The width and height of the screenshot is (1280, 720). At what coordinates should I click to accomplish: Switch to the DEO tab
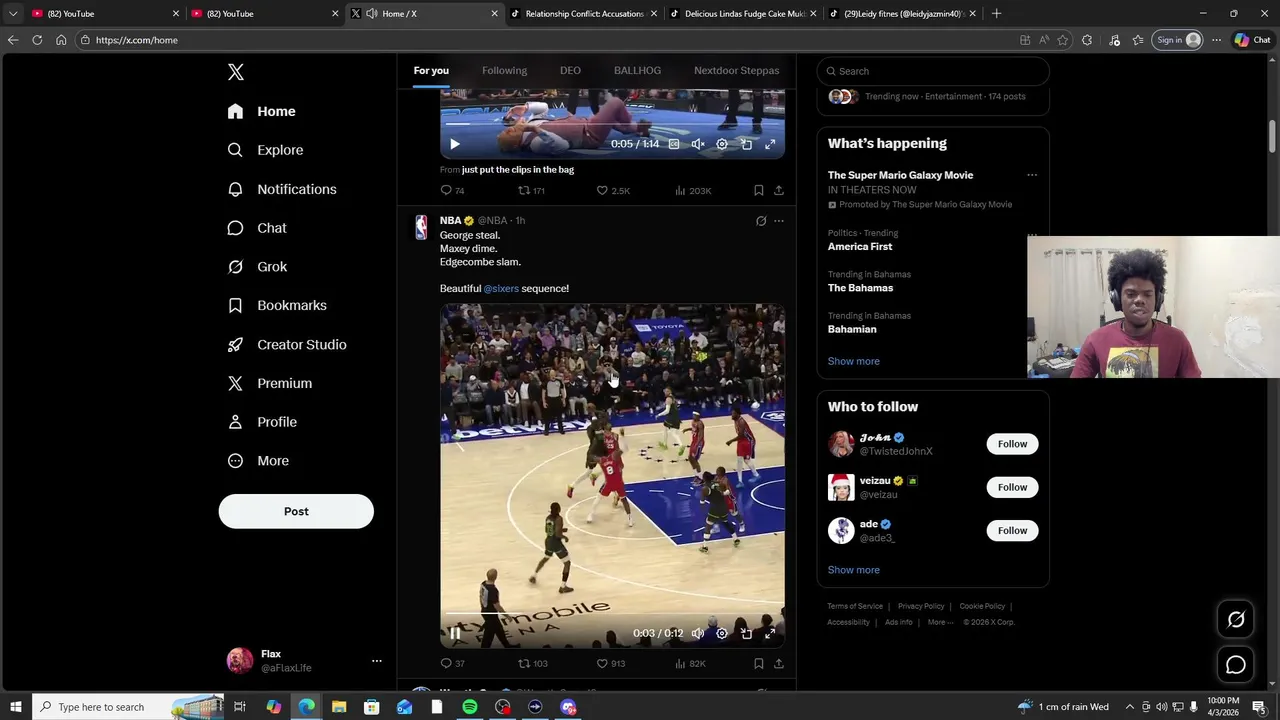click(x=570, y=71)
